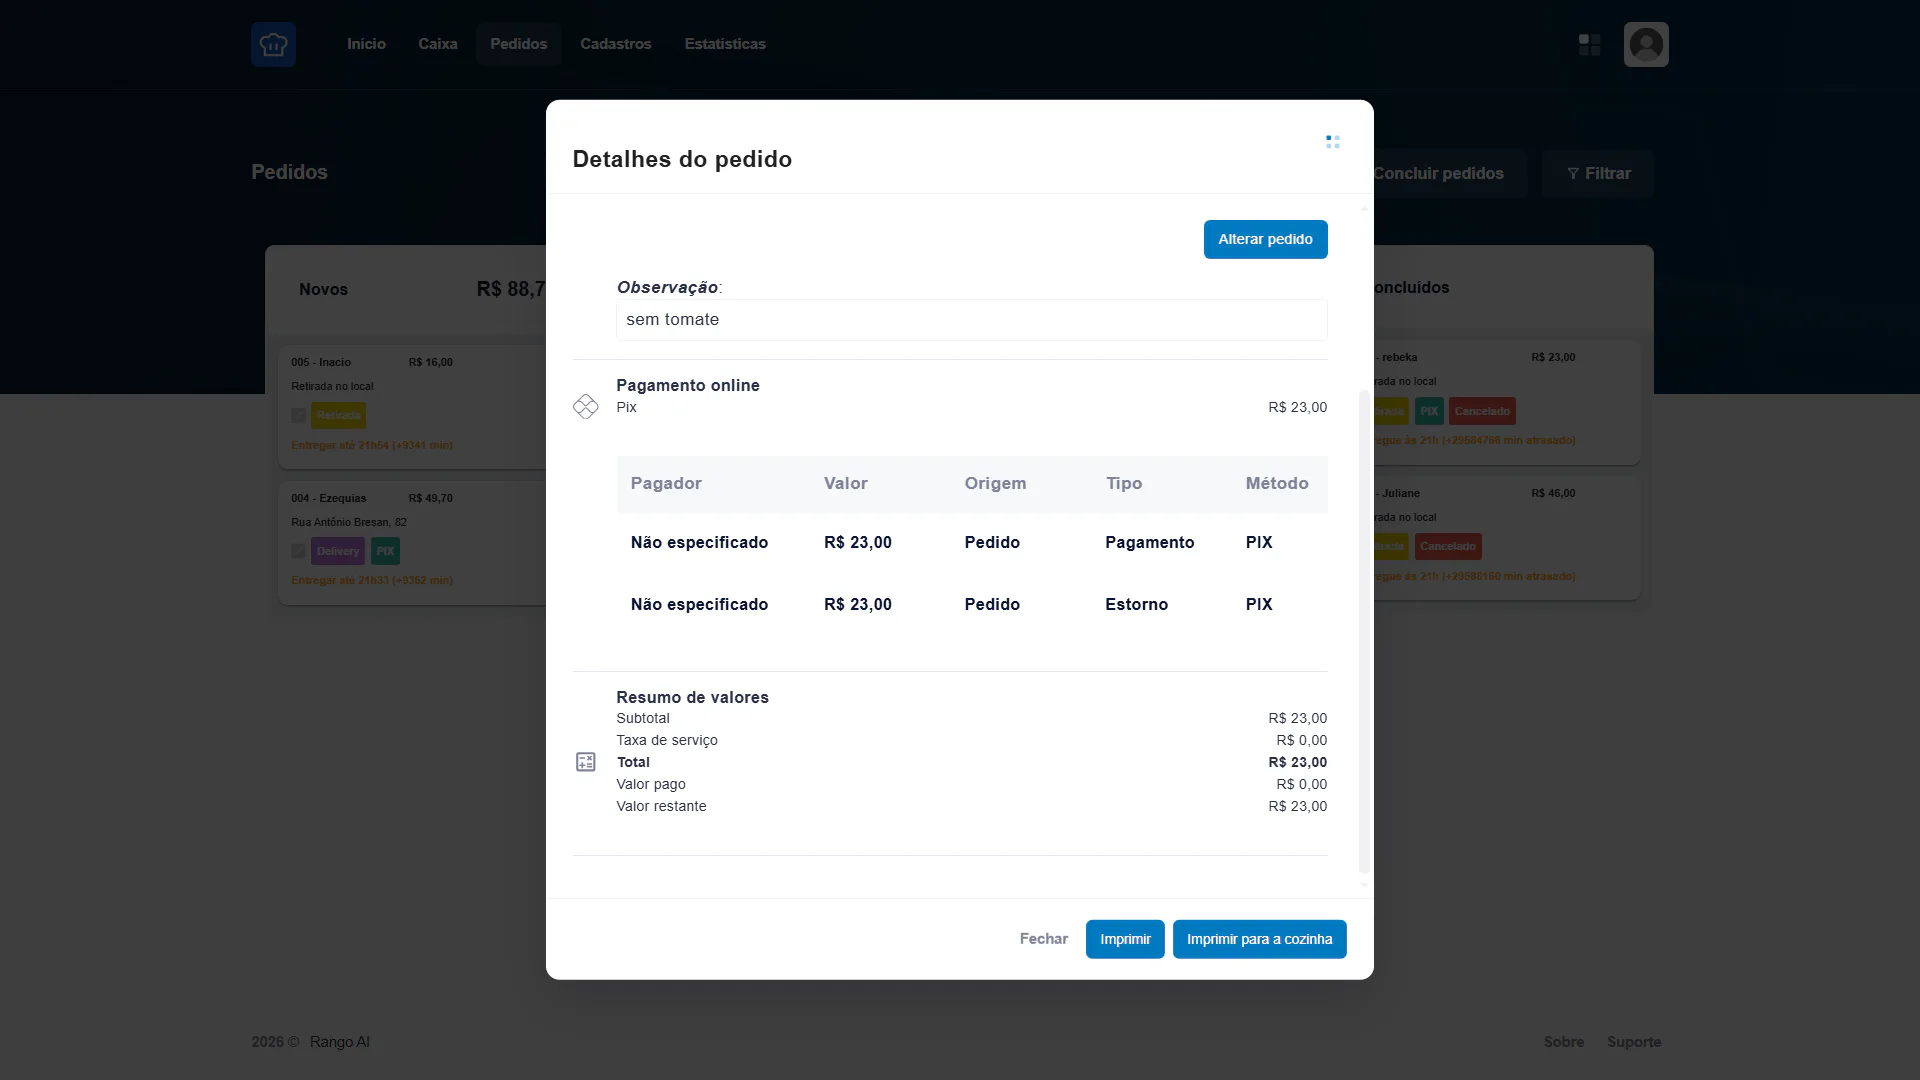Viewport: 1920px width, 1080px height.
Task: Click the Observação field with sem tomate
Action: pyautogui.click(x=971, y=320)
